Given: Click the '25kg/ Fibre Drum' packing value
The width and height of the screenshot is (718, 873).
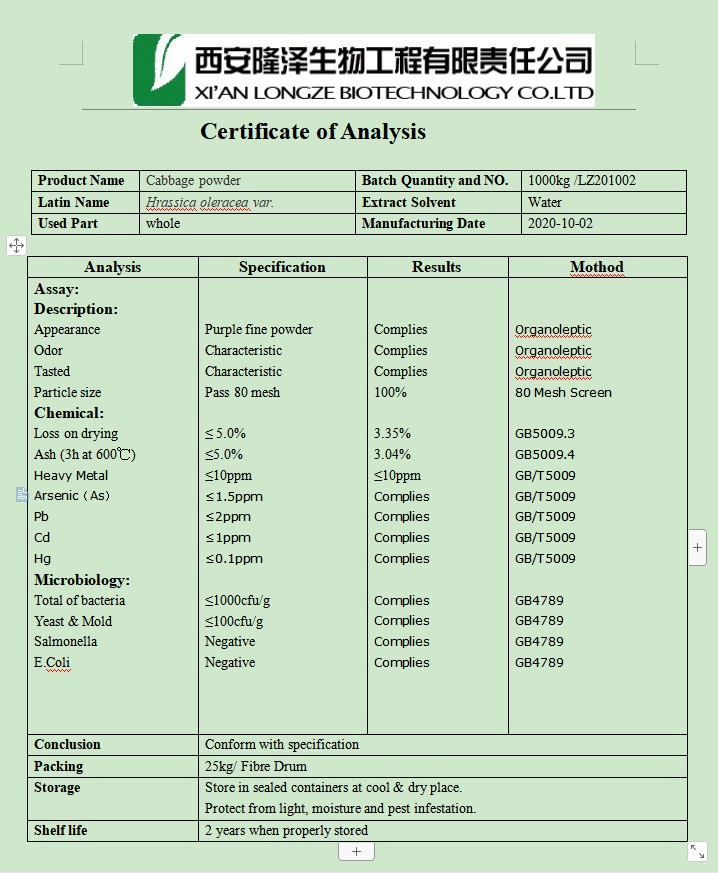Looking at the screenshot, I should tap(256, 767).
